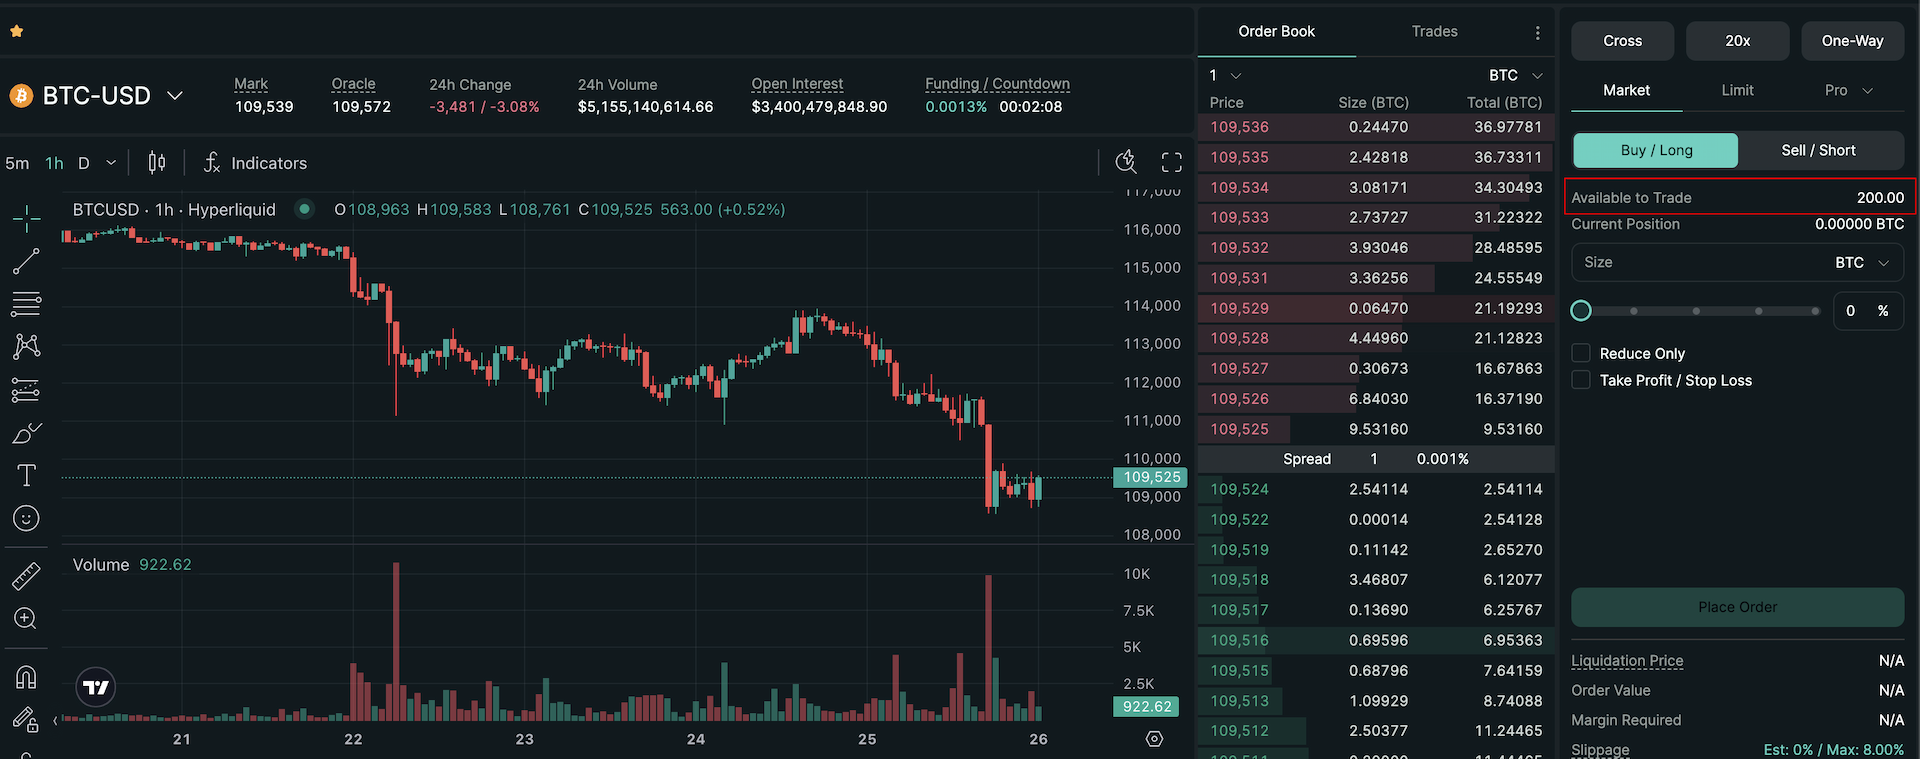Click the order size slider handle
The height and width of the screenshot is (759, 1920).
[1581, 311]
